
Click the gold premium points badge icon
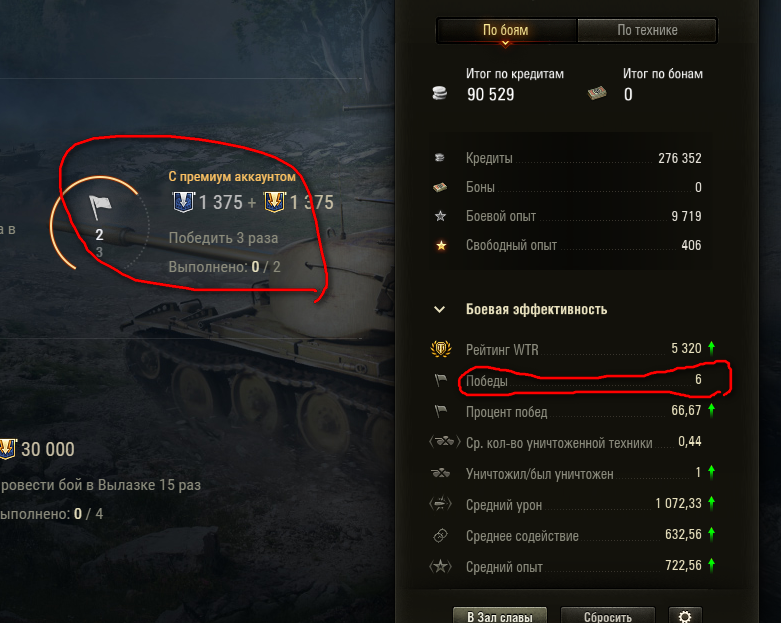tap(274, 202)
